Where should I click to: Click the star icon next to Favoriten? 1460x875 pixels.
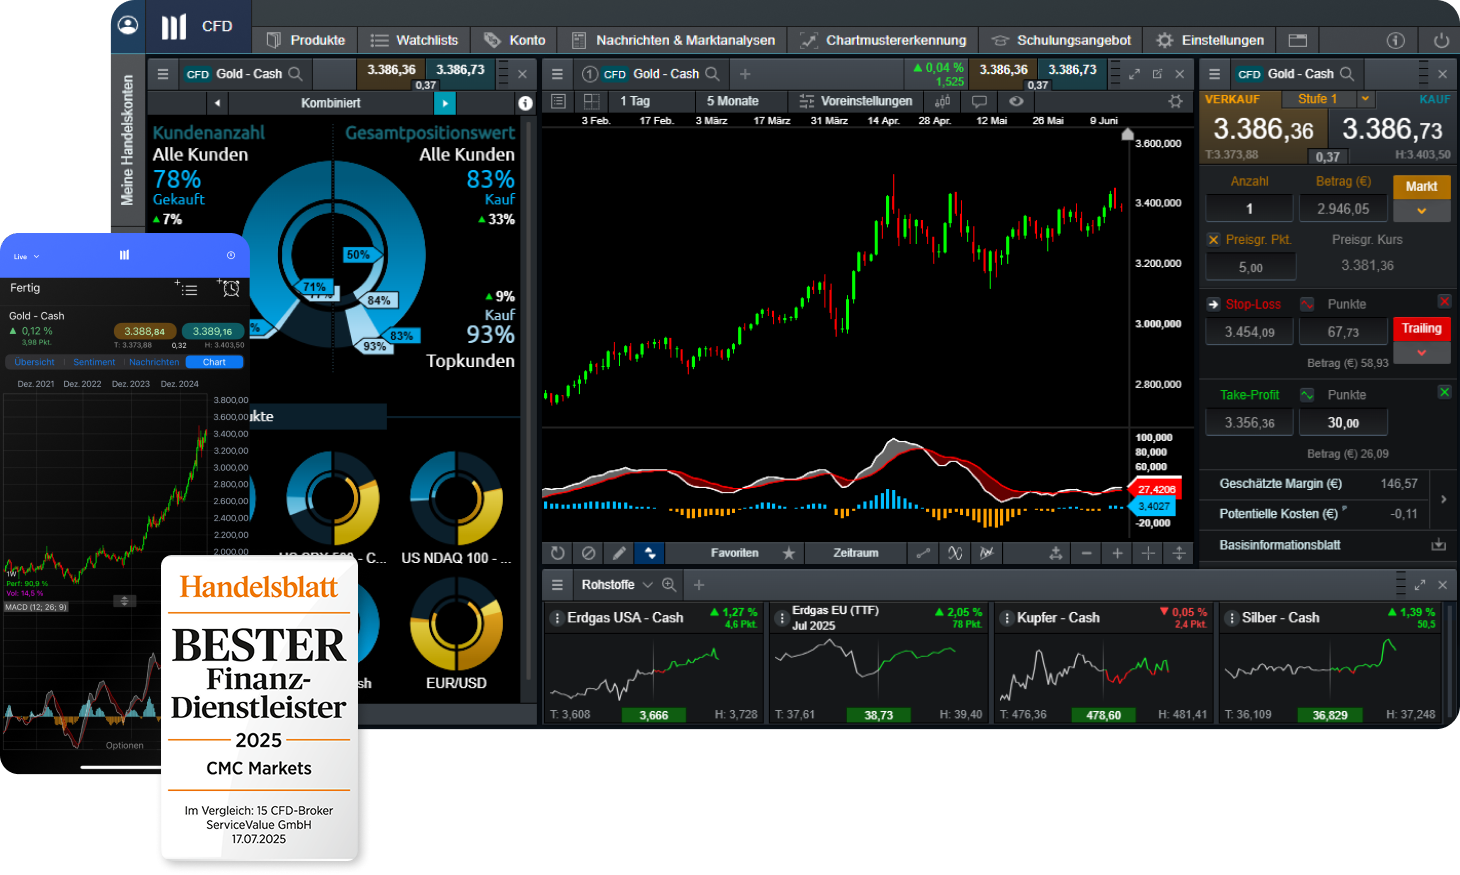788,553
